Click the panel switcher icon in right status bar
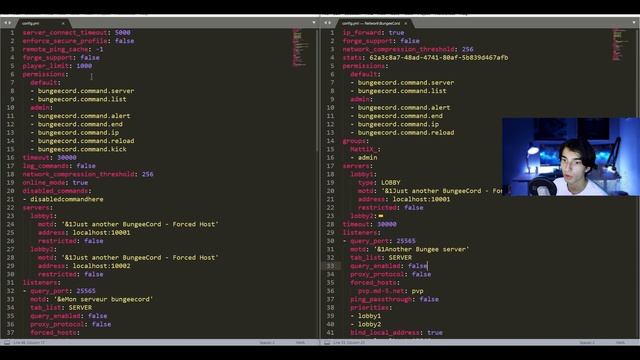This screenshot has height=360, width=640. coord(327,342)
